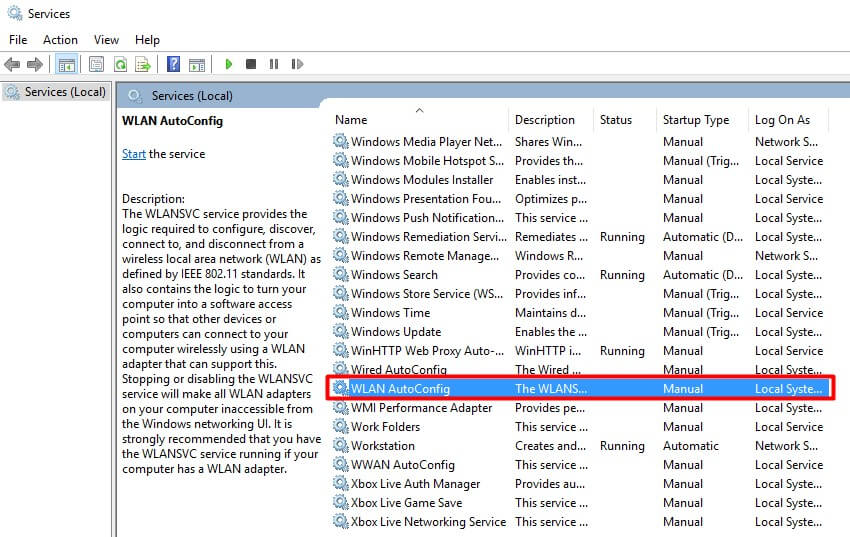850x537 pixels.
Task: Open the Properties toolbar icon
Action: [x=96, y=64]
